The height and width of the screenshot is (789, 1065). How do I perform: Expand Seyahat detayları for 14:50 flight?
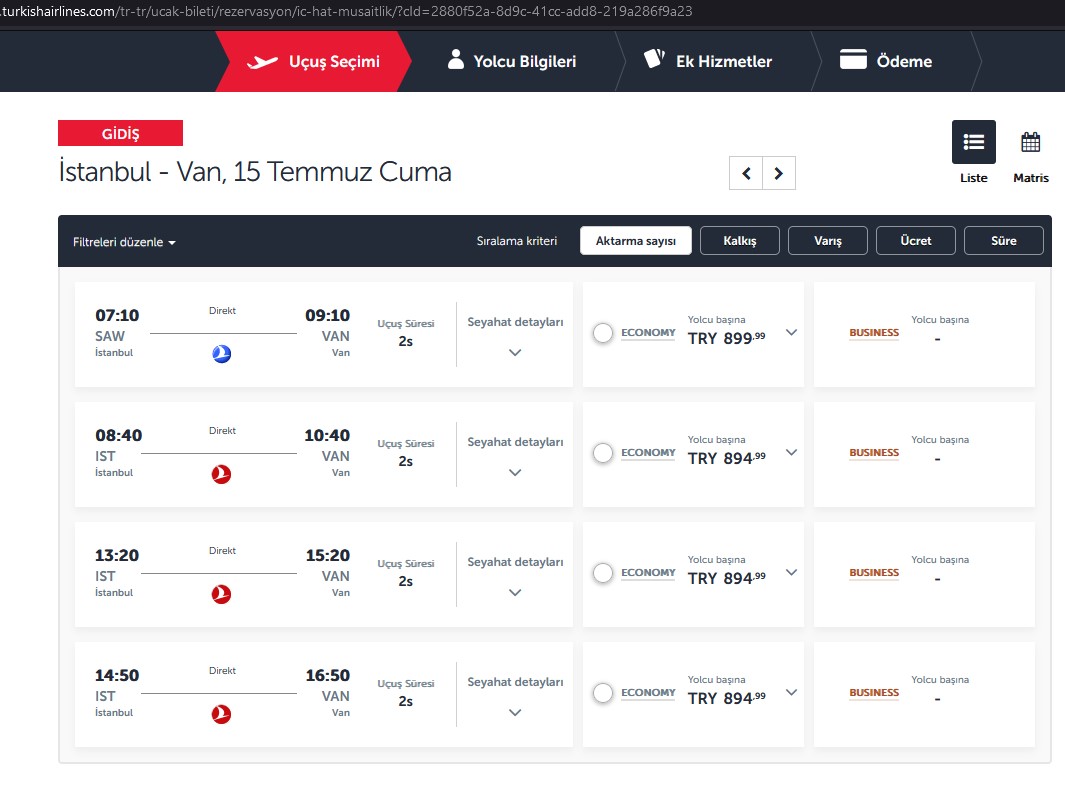515,713
